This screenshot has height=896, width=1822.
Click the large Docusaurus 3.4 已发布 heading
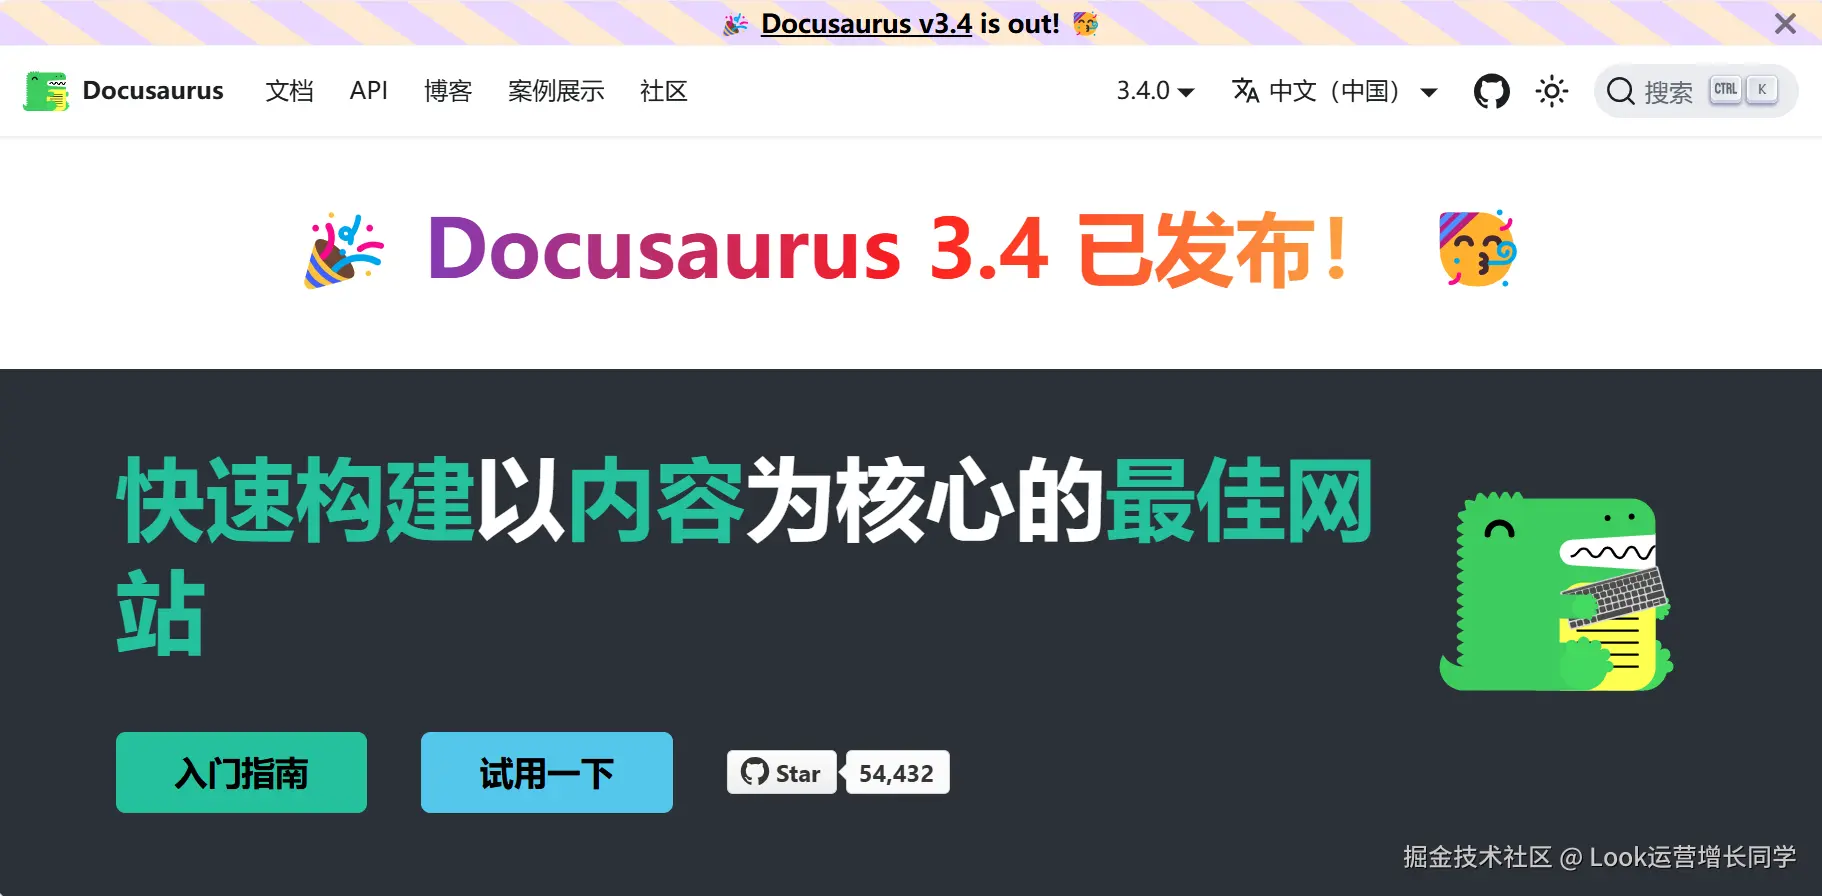pos(889,249)
